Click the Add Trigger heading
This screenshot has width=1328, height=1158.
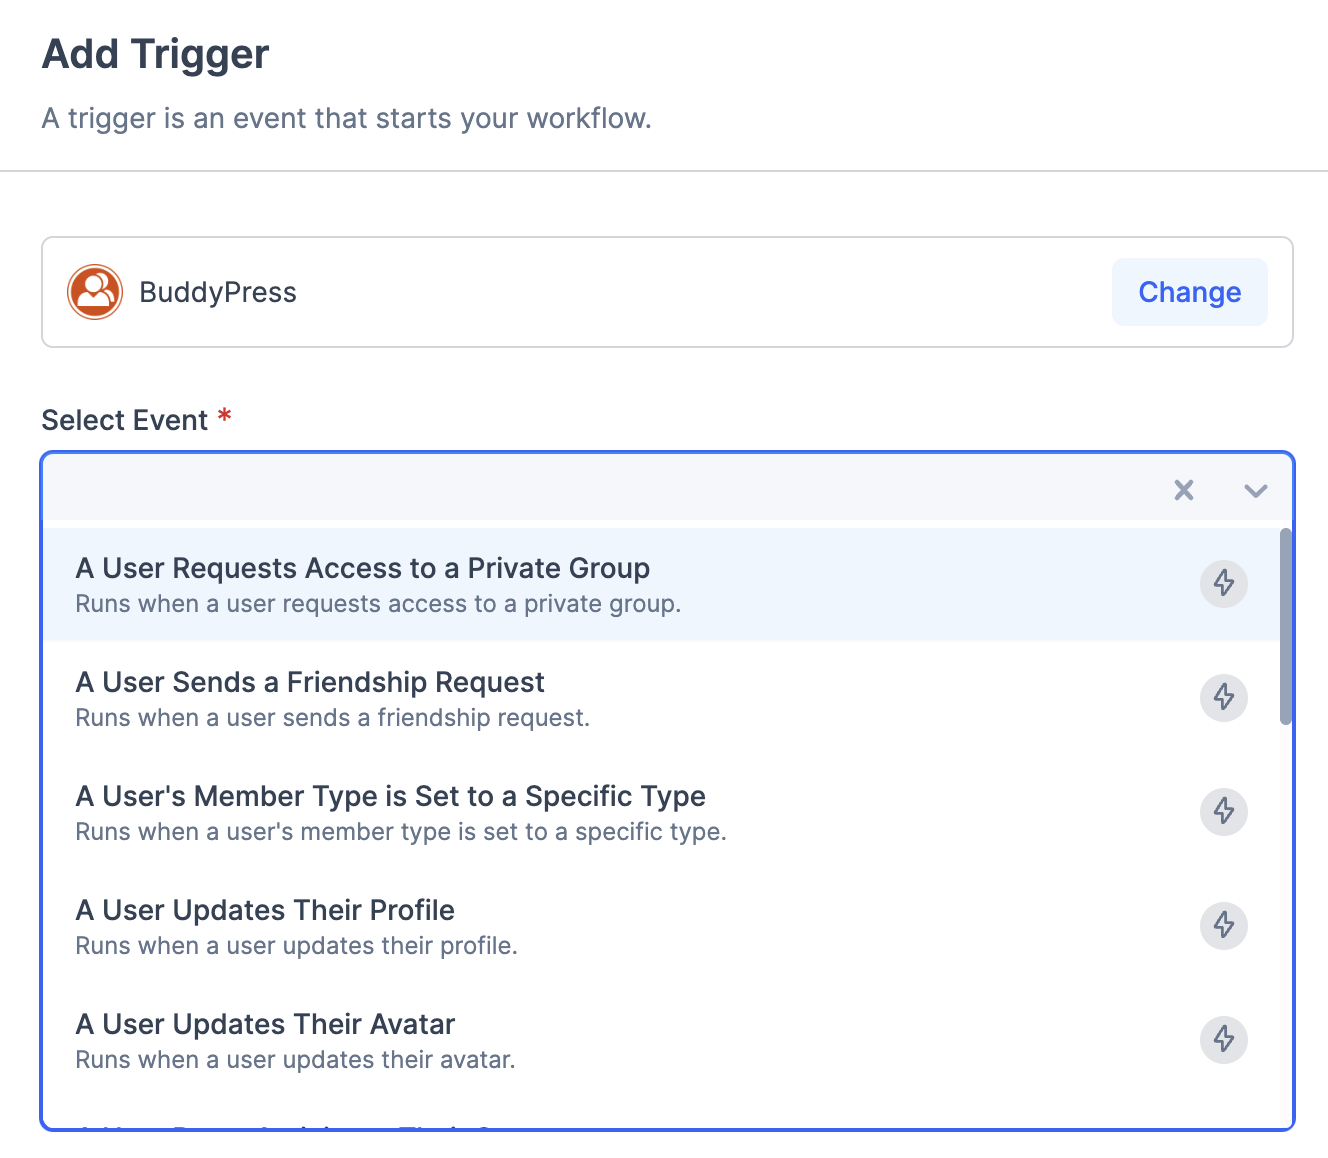pos(154,54)
